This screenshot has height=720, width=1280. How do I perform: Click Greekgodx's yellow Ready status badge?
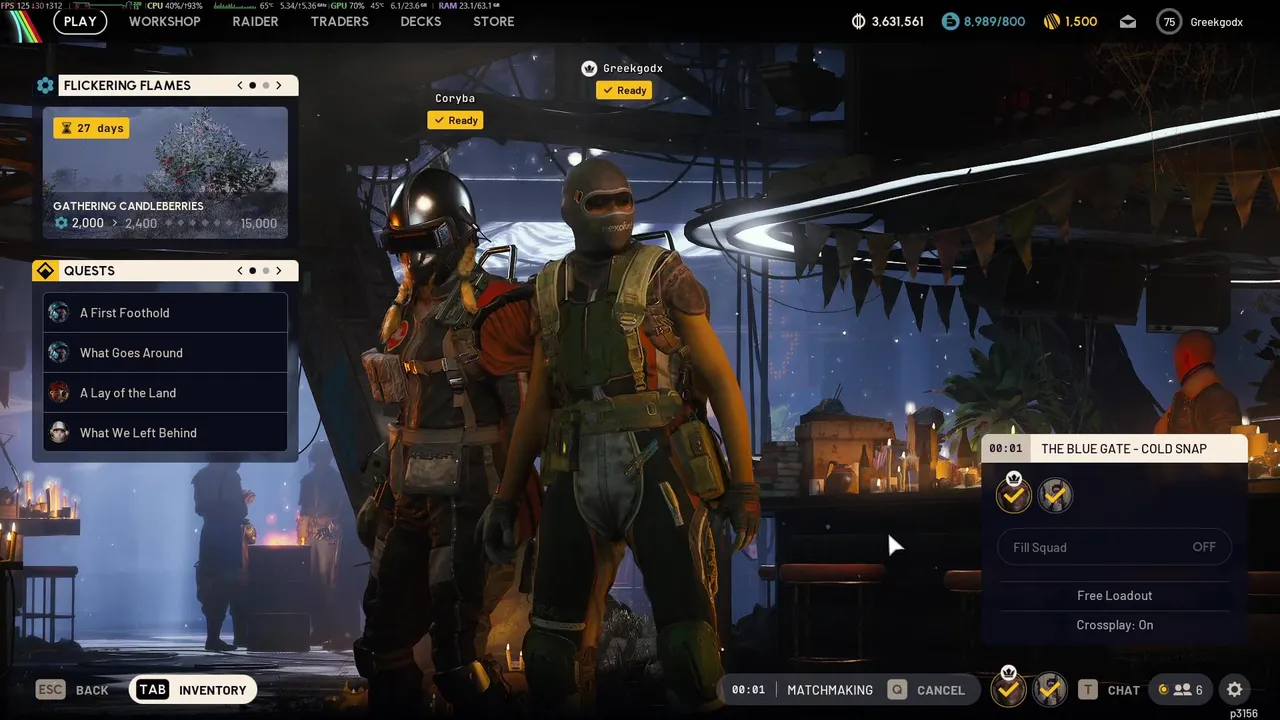coord(624,90)
